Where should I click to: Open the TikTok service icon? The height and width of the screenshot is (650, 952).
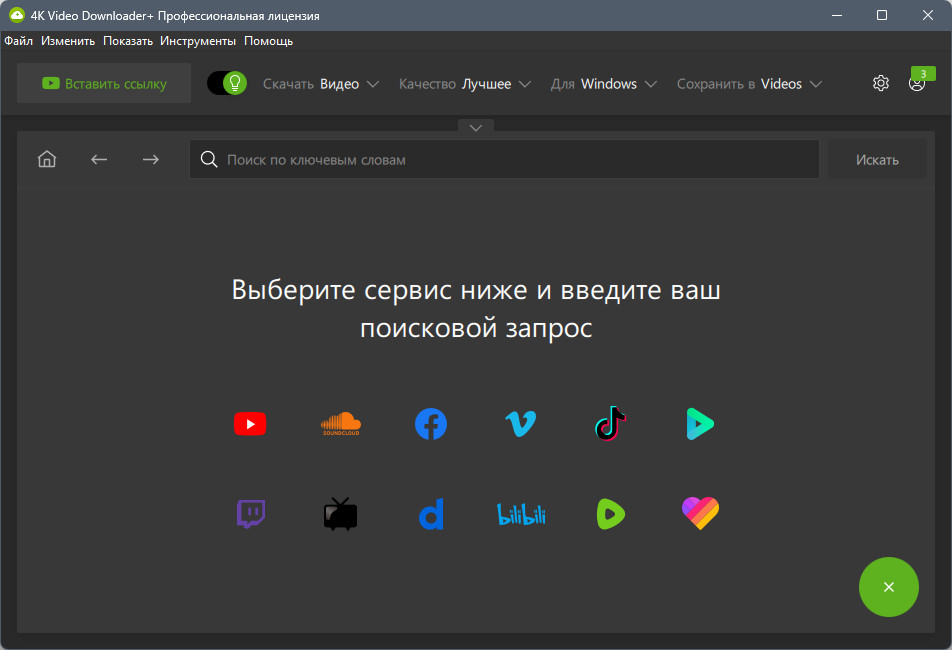pos(610,425)
